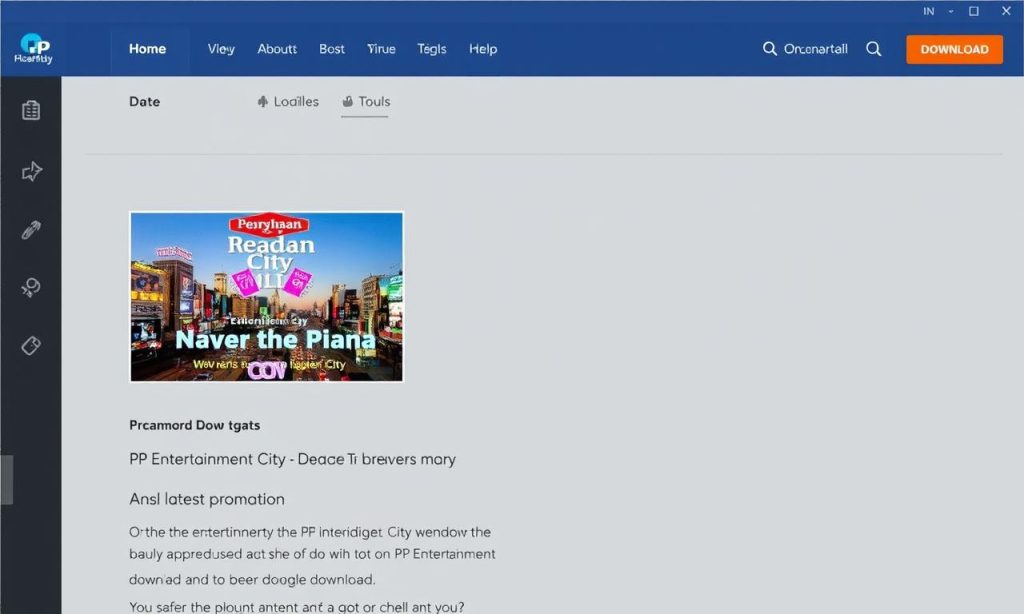This screenshot has width=1024, height=614.
Task: Select the arrow share sidebar icon
Action: click(x=31, y=171)
